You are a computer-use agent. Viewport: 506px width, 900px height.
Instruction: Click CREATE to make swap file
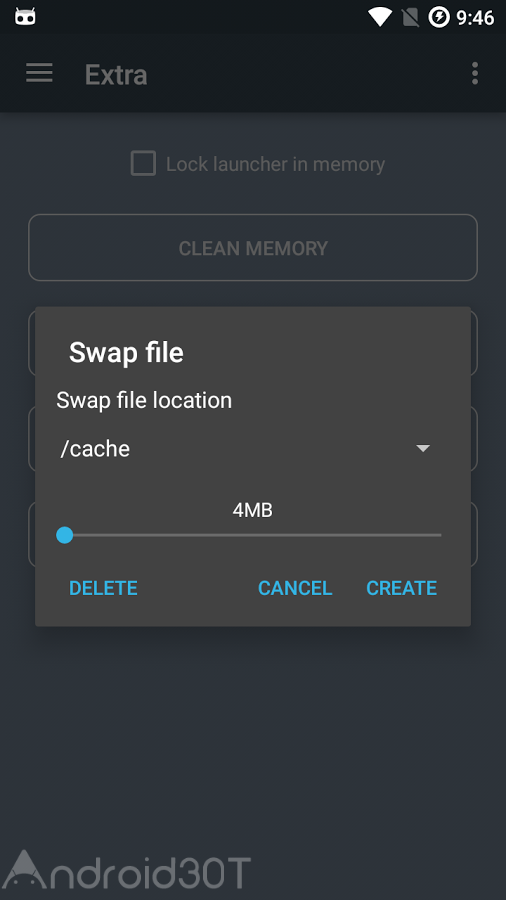pos(402,588)
